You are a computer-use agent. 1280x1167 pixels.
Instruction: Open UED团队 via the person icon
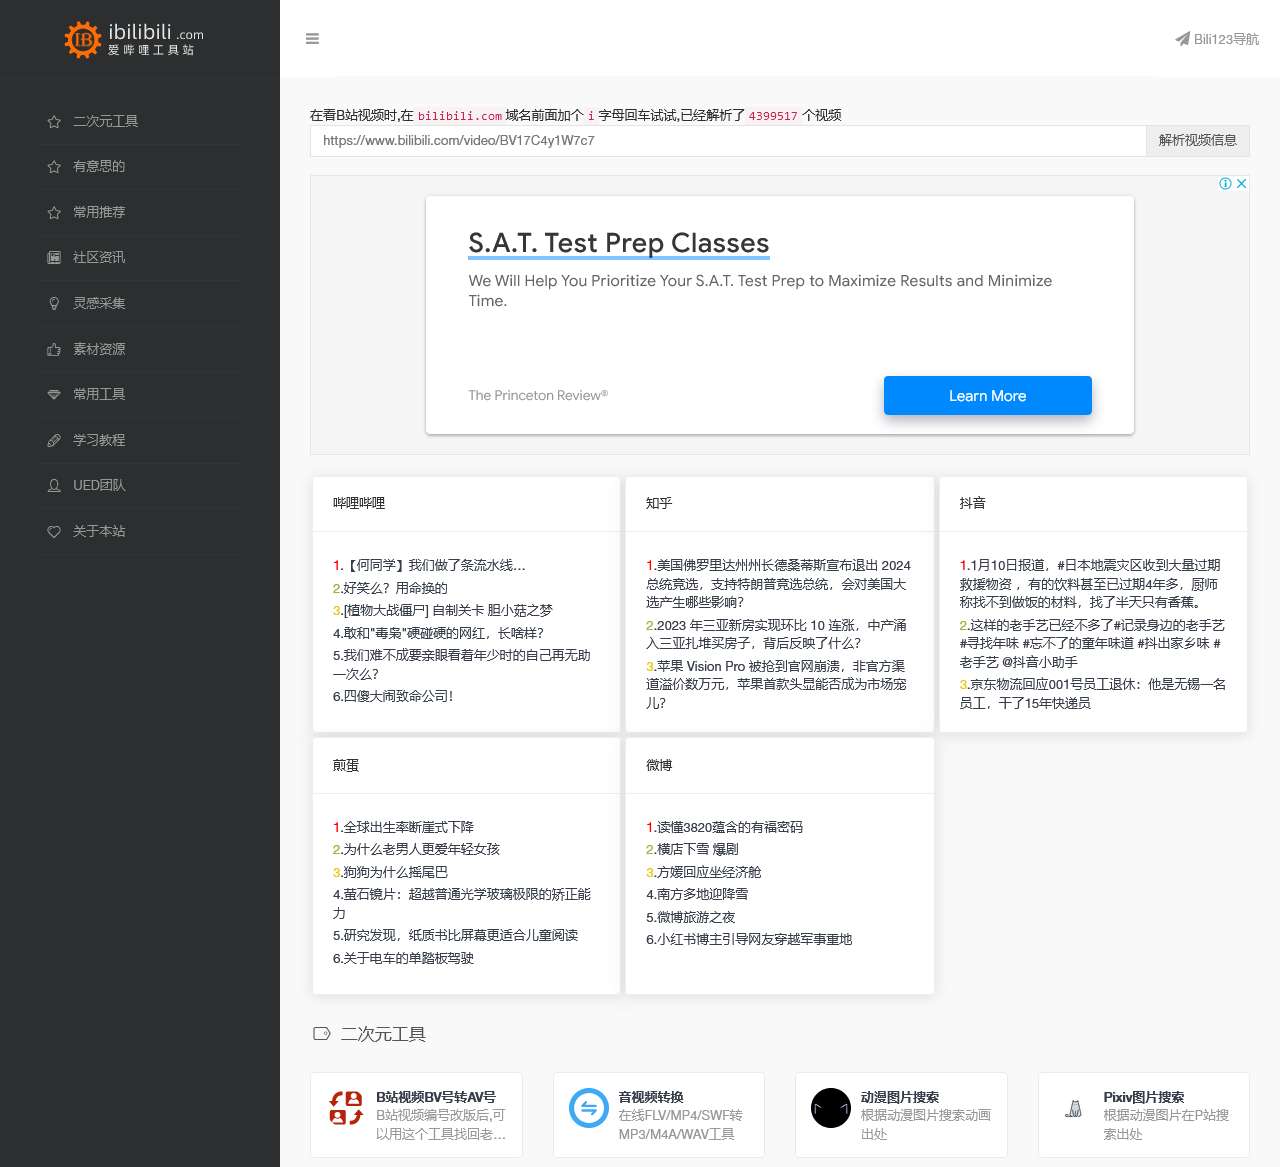pos(53,485)
